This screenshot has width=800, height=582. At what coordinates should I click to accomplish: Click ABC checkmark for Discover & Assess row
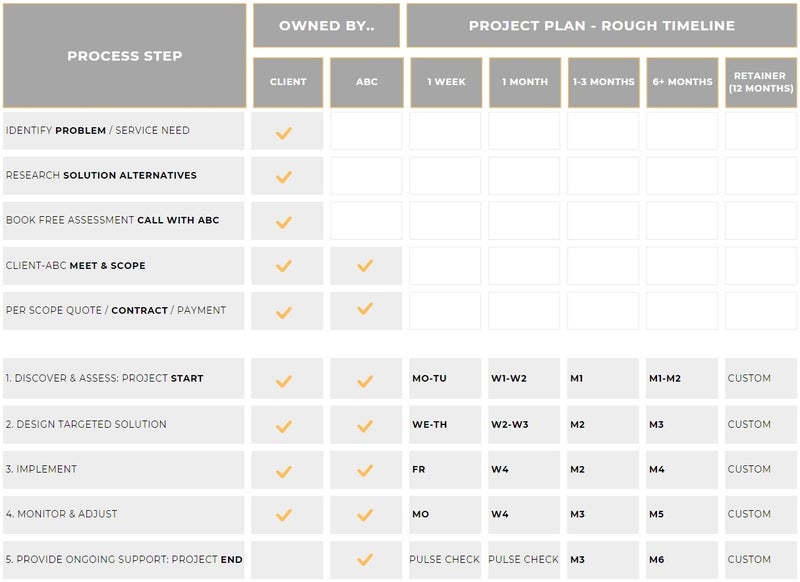[365, 380]
